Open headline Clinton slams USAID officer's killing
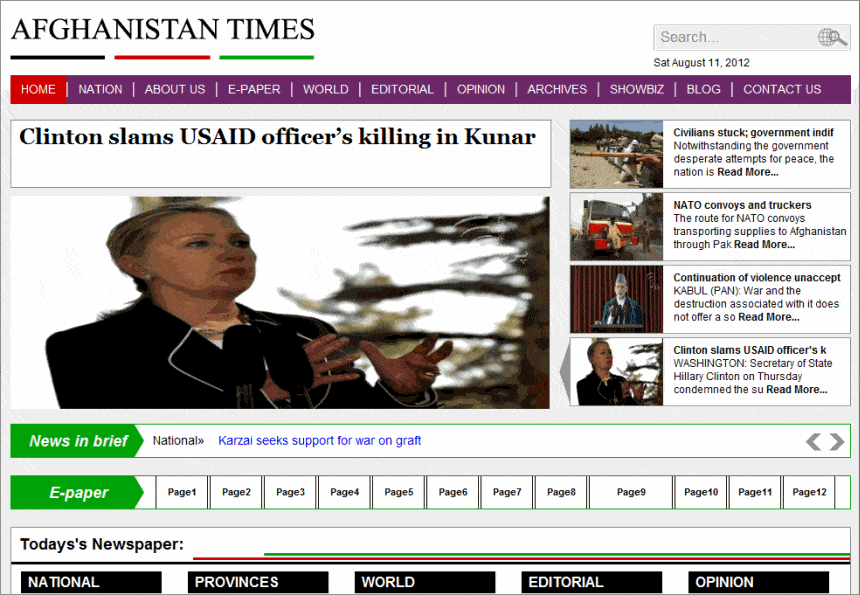The height and width of the screenshot is (595, 860). pos(278,137)
